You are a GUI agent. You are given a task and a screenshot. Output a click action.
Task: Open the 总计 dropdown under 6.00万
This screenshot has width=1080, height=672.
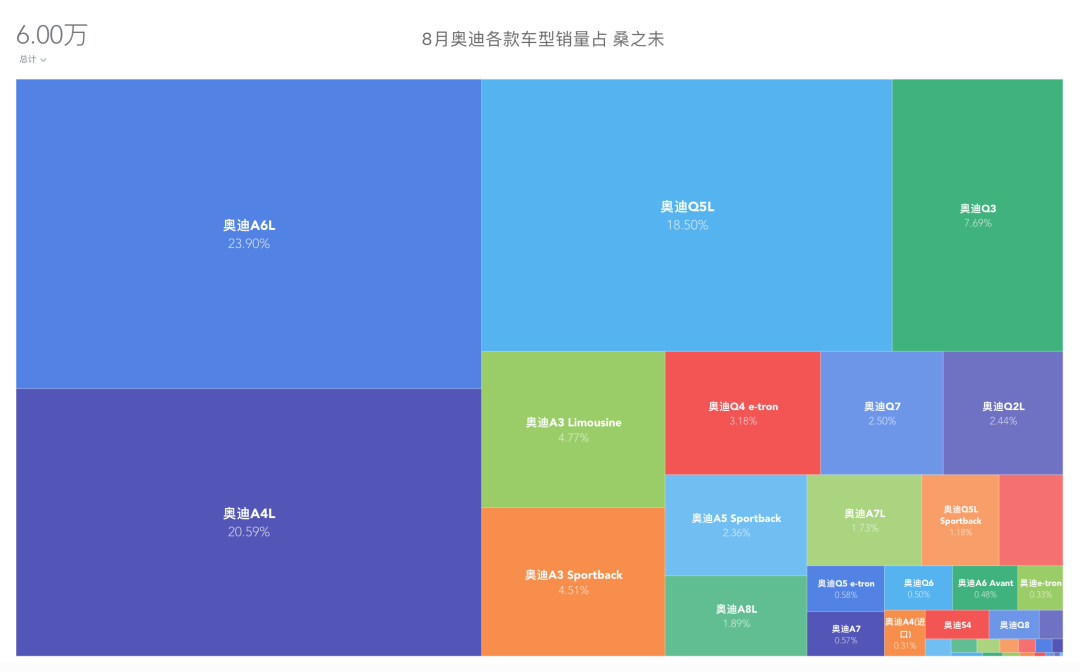click(33, 60)
